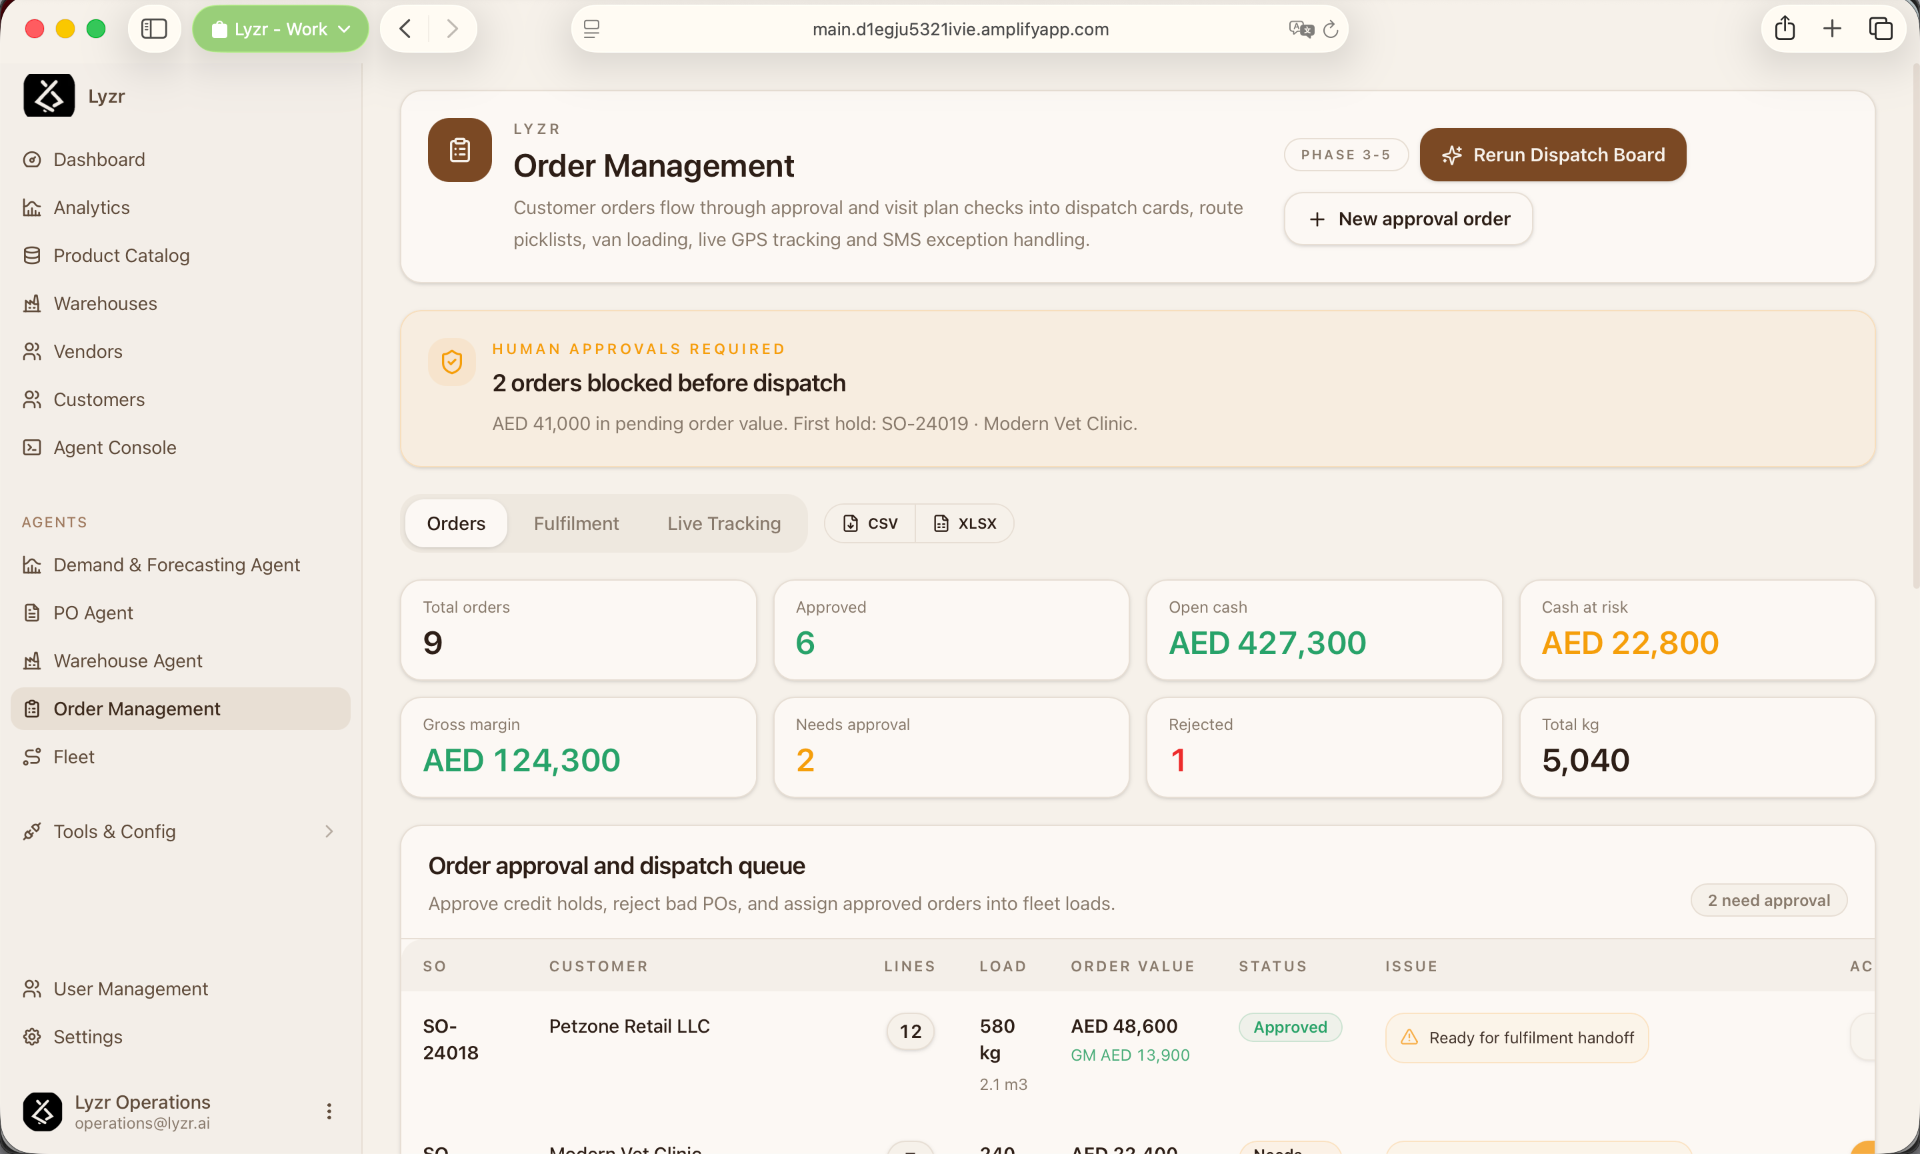Click customer Petzone Retail LLC
Viewport: 1920px width, 1154px height.
coord(629,1026)
